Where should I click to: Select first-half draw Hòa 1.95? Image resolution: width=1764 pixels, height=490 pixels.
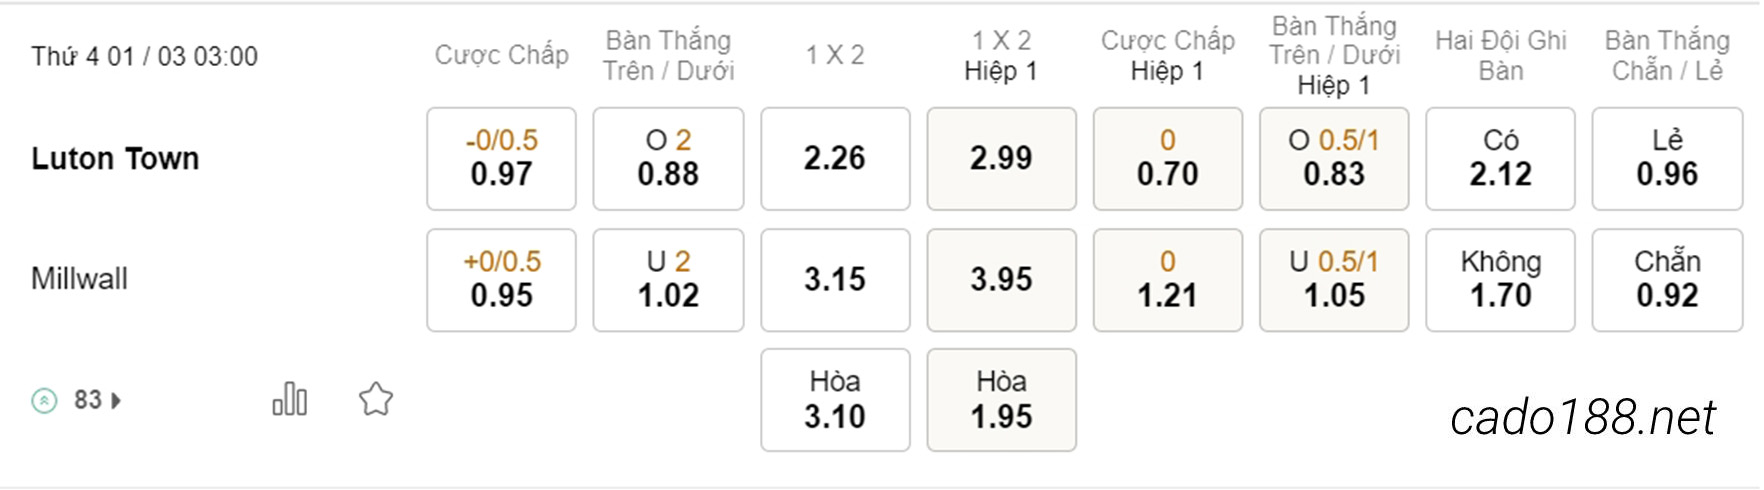click(x=1001, y=399)
